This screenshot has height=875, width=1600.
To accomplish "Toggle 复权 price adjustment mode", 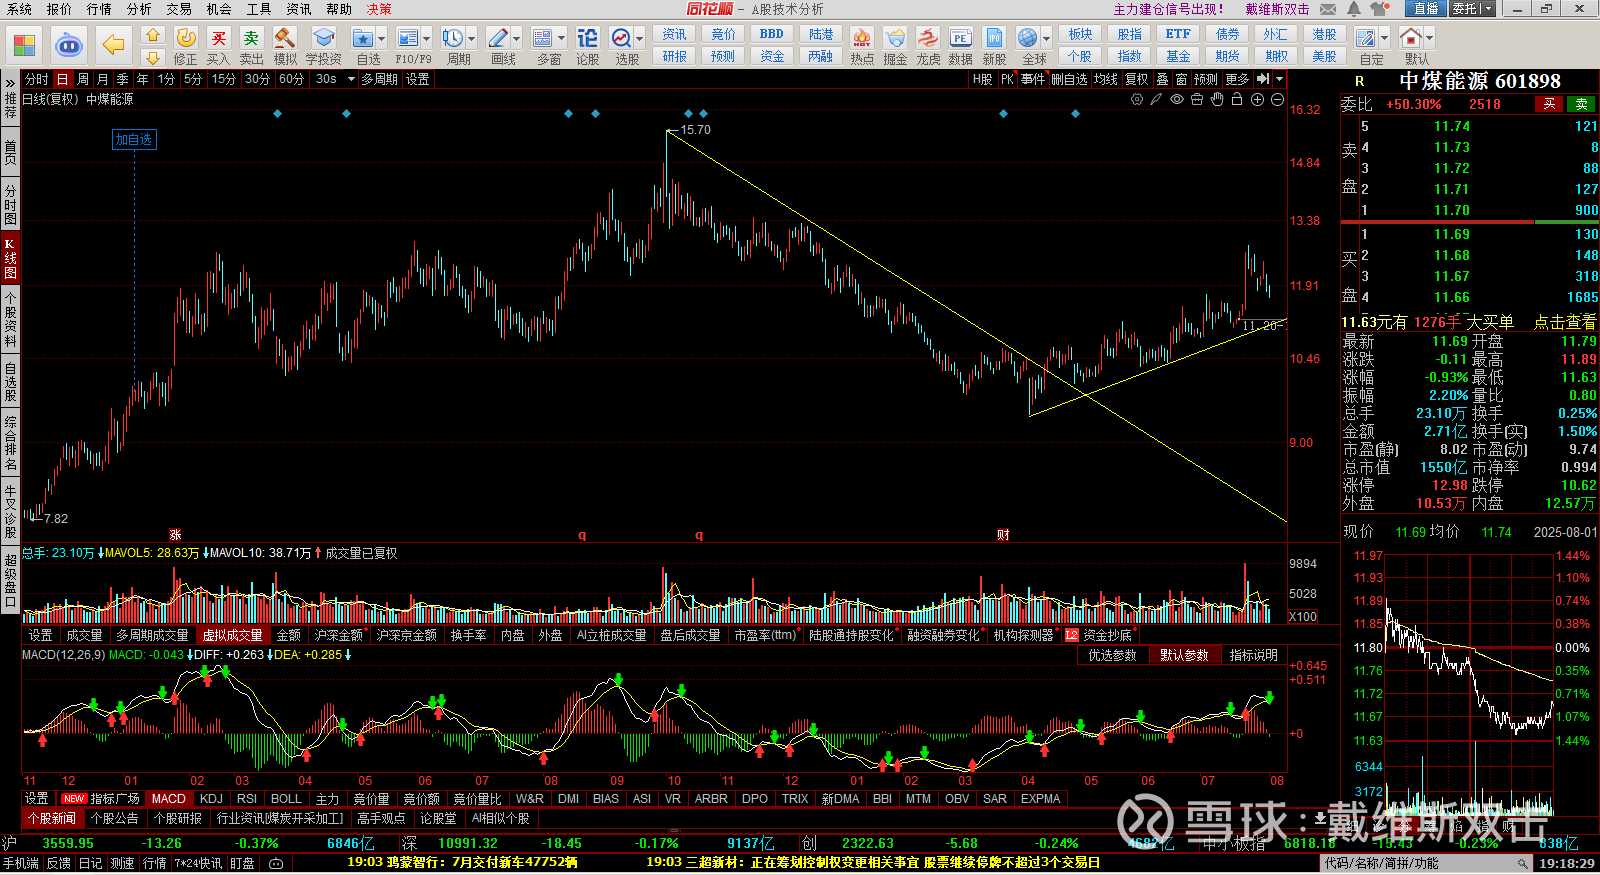I will point(1136,79).
